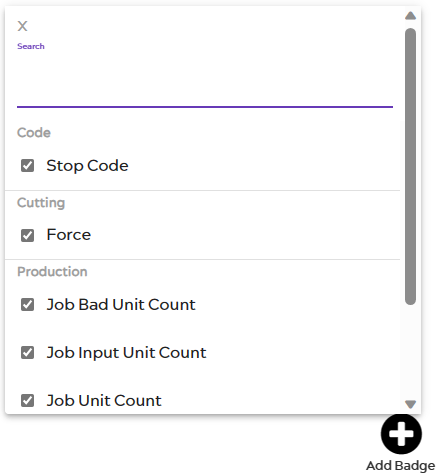This screenshot has width=439, height=475.
Task: Click the Code group header
Action: 34,133
